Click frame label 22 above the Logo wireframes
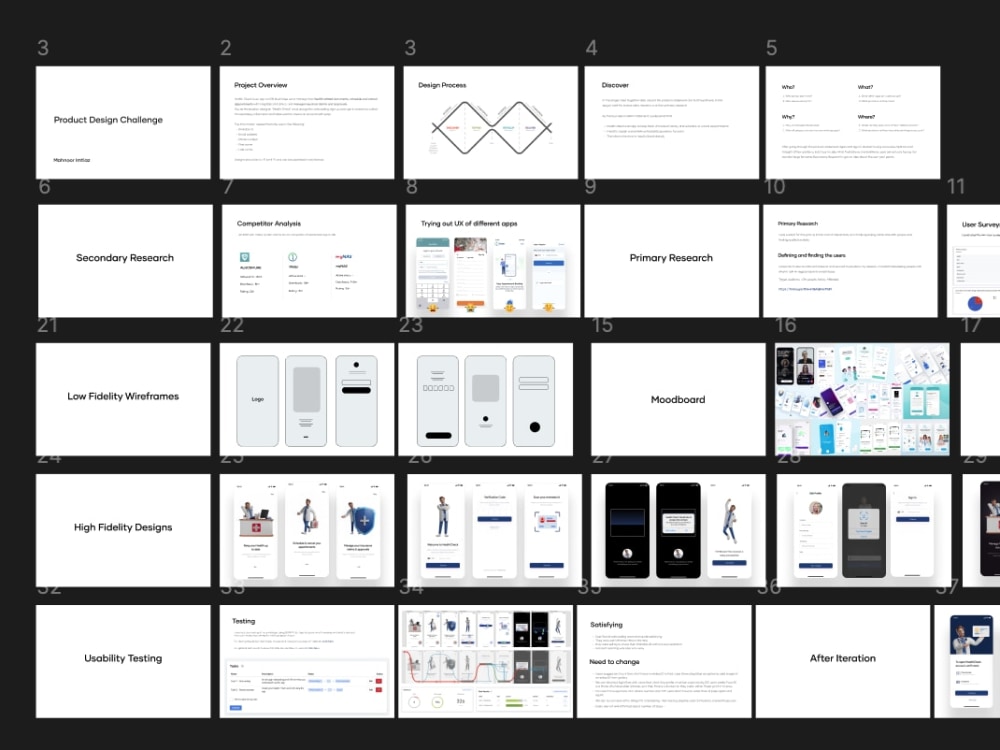1000x750 pixels. [x=232, y=325]
